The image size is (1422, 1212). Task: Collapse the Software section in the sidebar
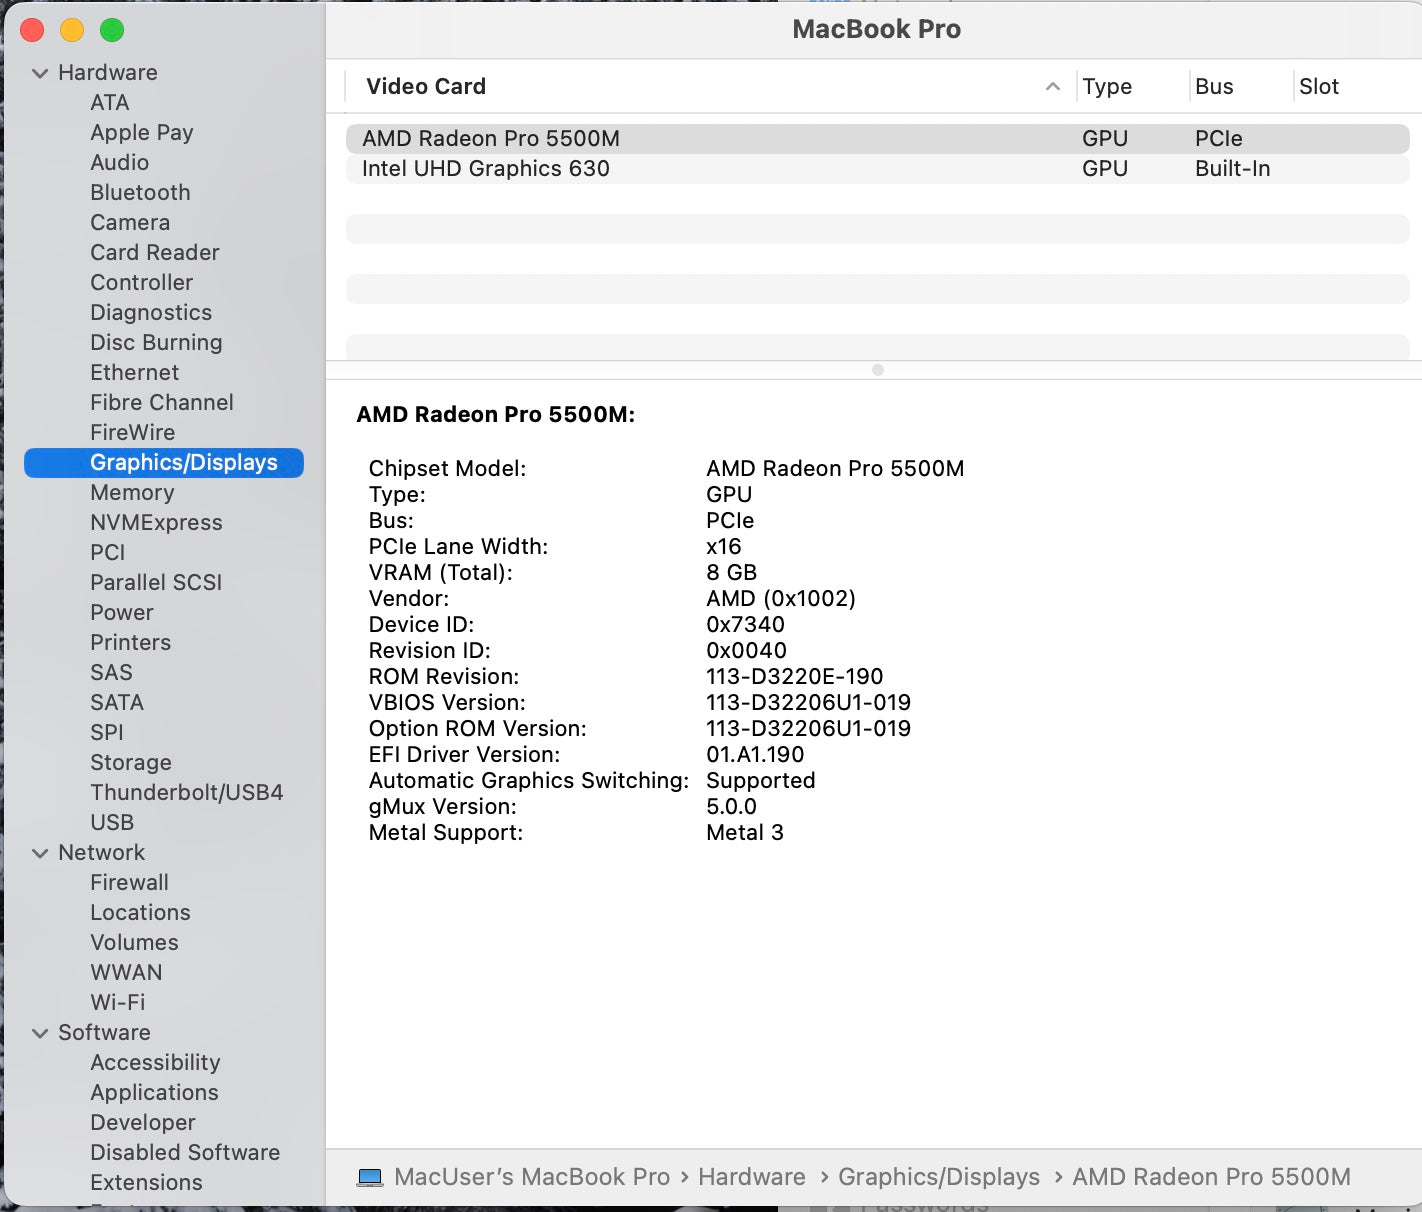tap(40, 1032)
